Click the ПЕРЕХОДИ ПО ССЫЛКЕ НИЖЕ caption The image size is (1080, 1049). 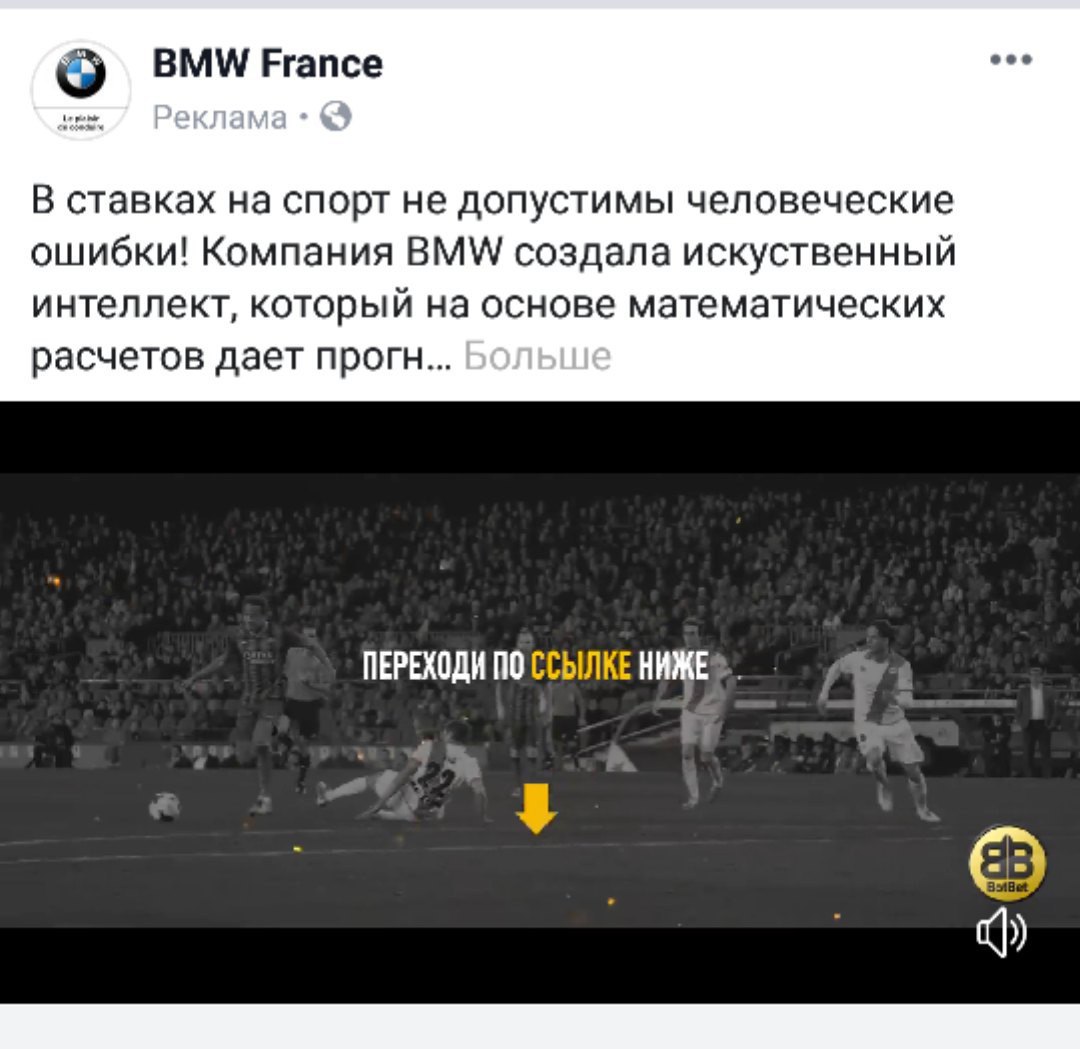pyautogui.click(x=536, y=667)
